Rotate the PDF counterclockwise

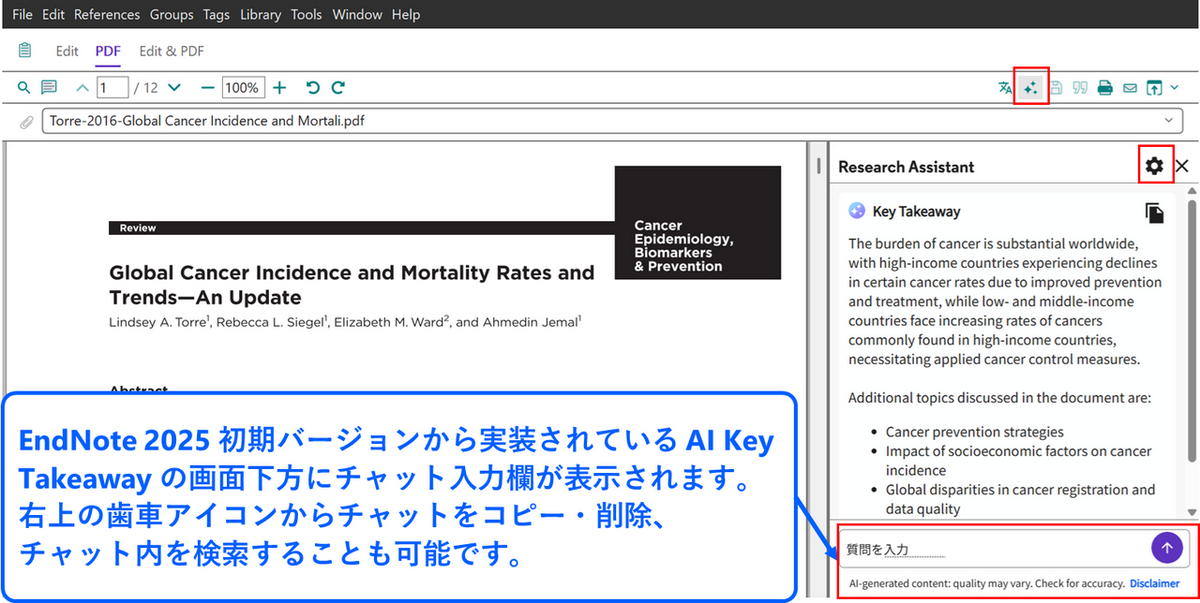pyautogui.click(x=313, y=88)
